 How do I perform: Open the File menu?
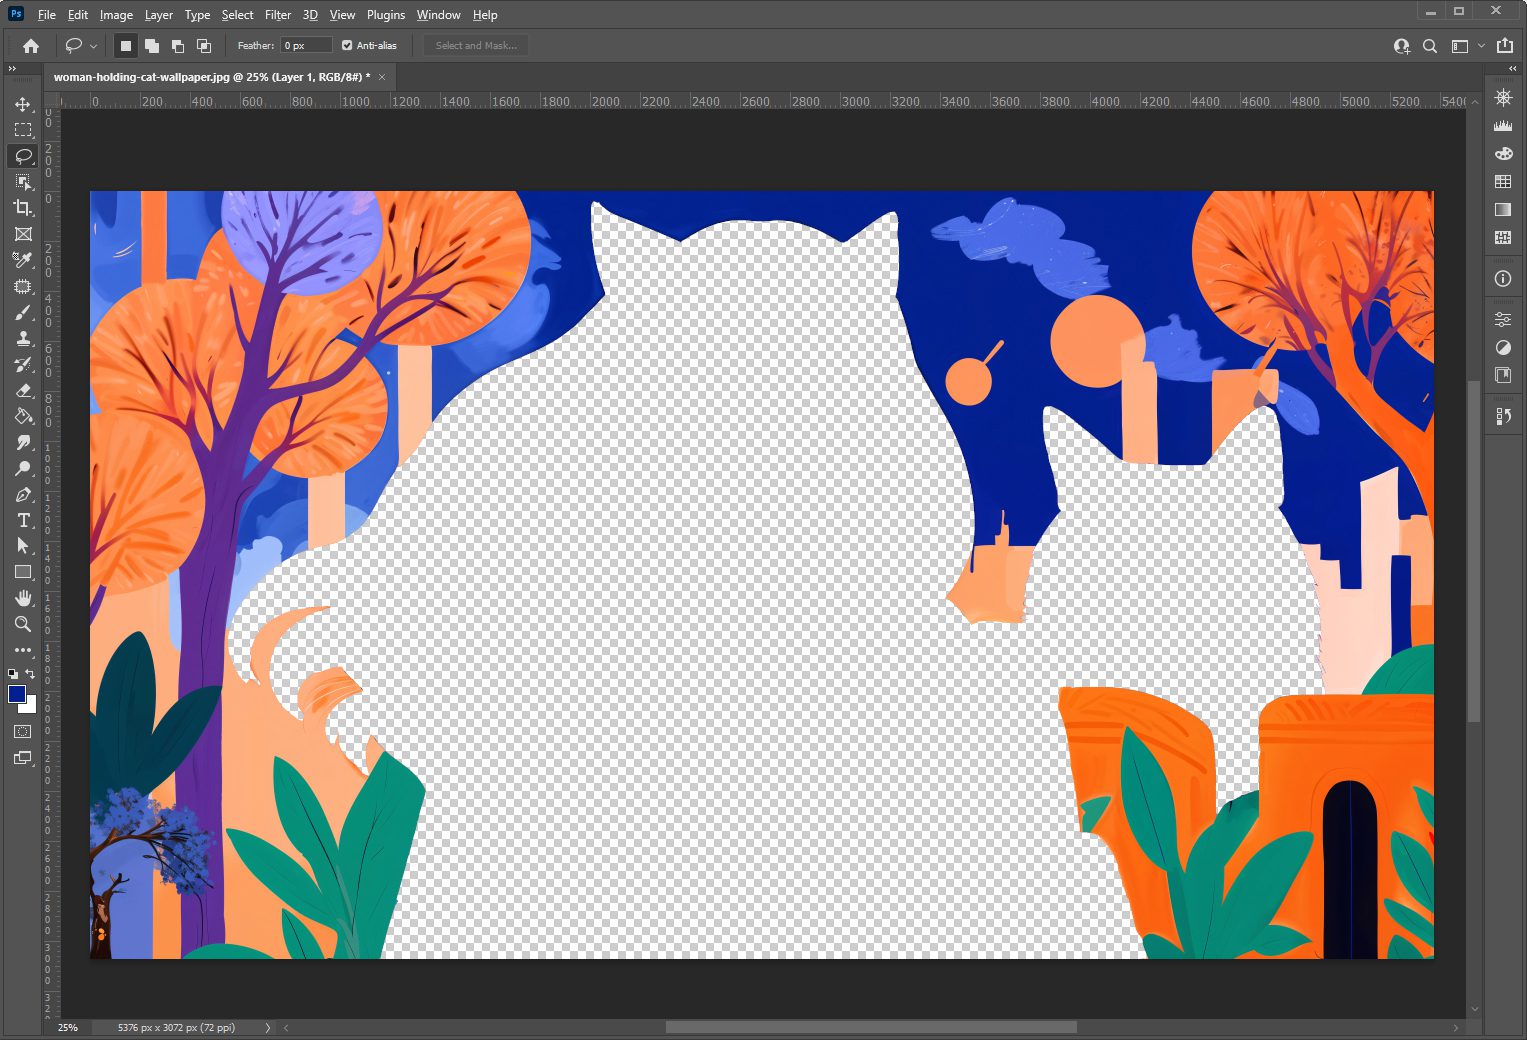[x=47, y=15]
